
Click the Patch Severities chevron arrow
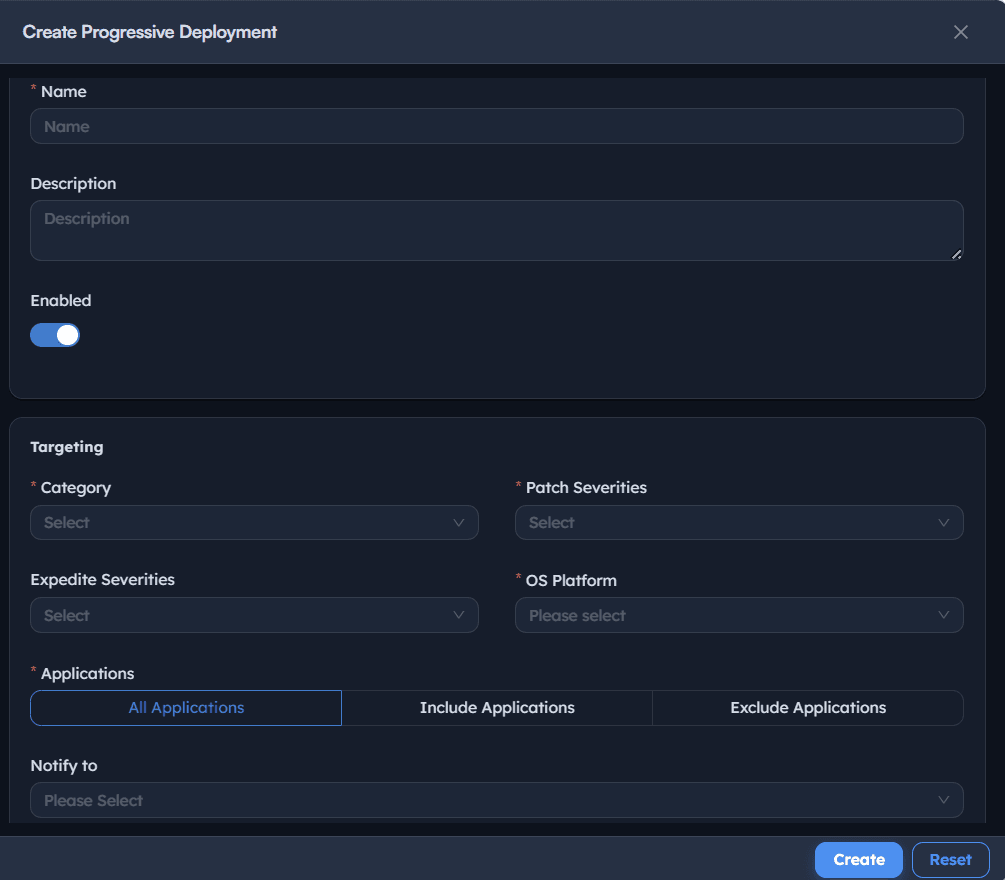coord(943,522)
